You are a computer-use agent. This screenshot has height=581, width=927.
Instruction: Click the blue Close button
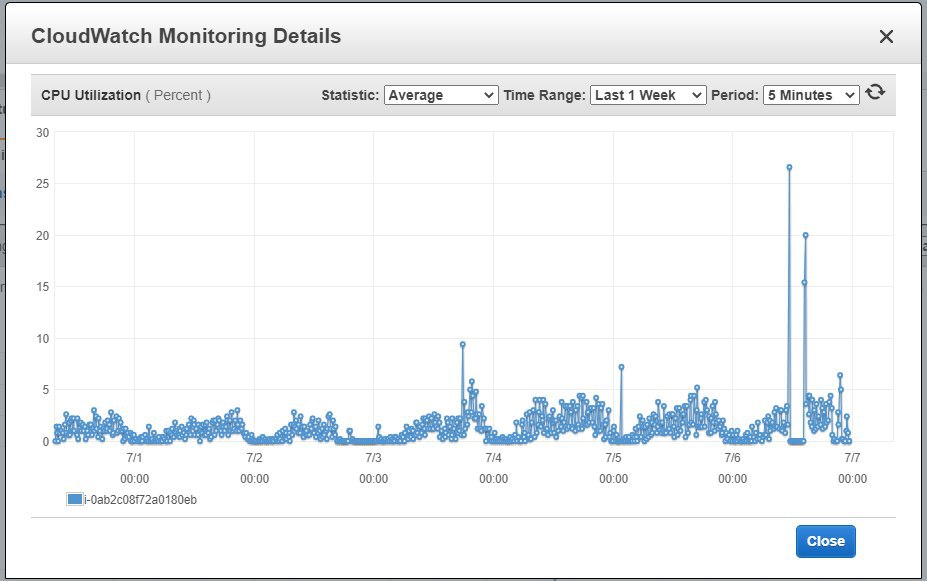tap(825, 541)
